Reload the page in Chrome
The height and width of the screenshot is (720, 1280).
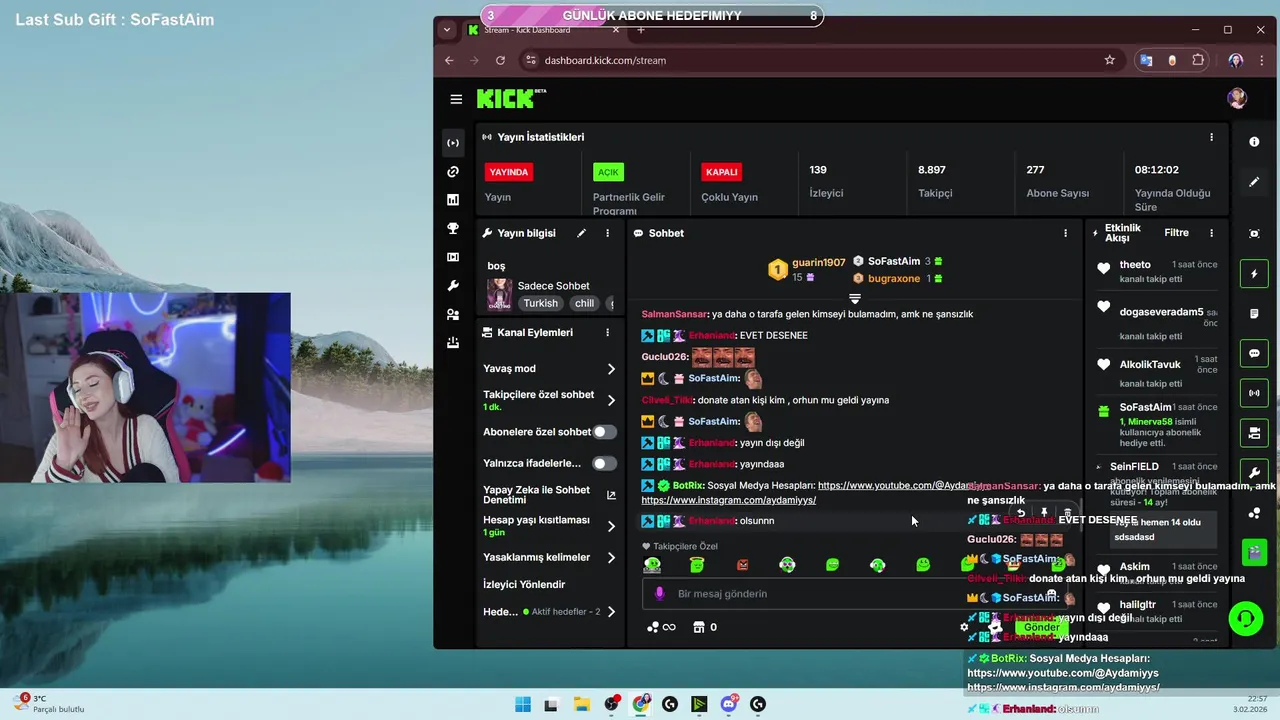click(x=500, y=60)
